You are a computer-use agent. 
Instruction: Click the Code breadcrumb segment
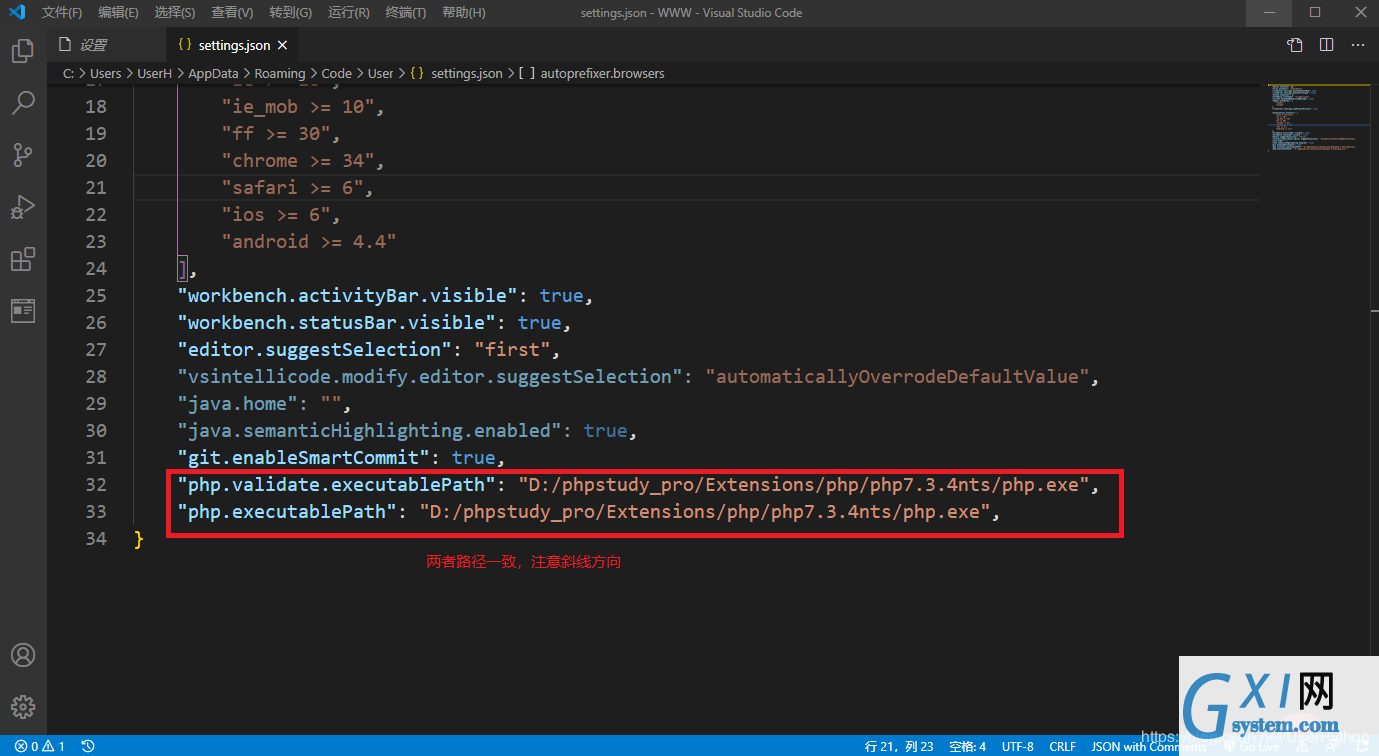336,73
